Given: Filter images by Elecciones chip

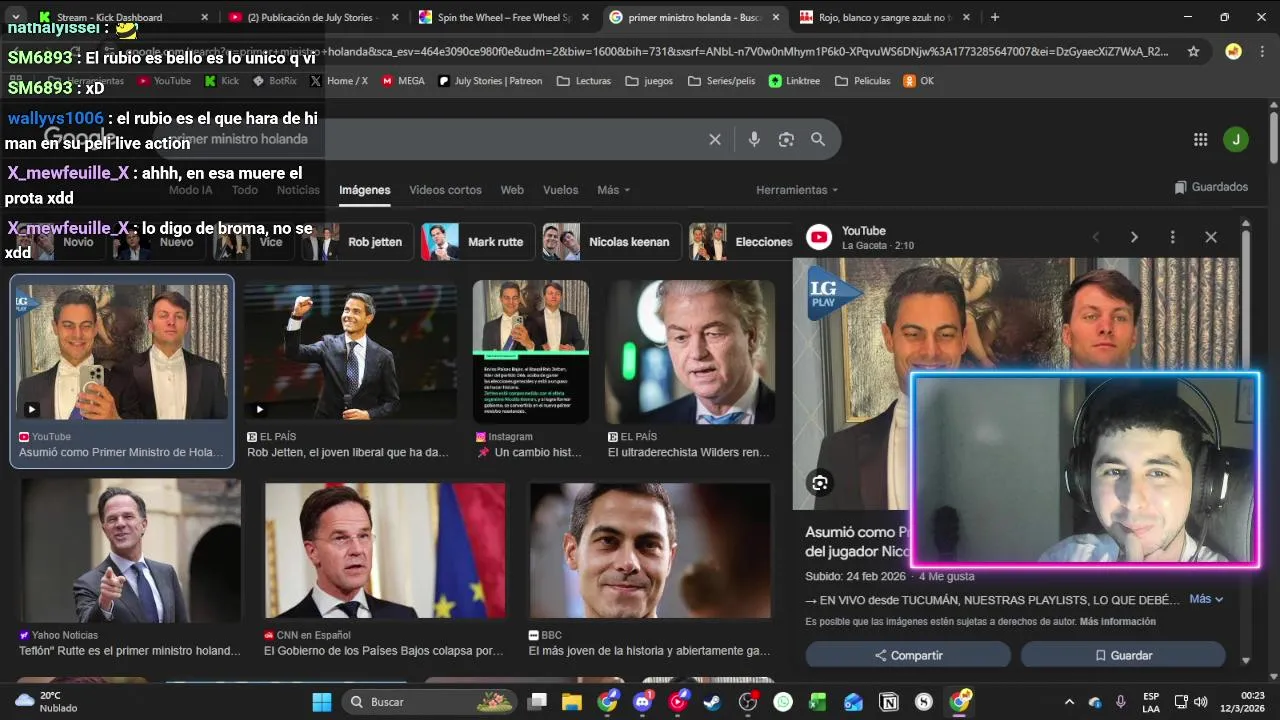Looking at the screenshot, I should [x=742, y=242].
